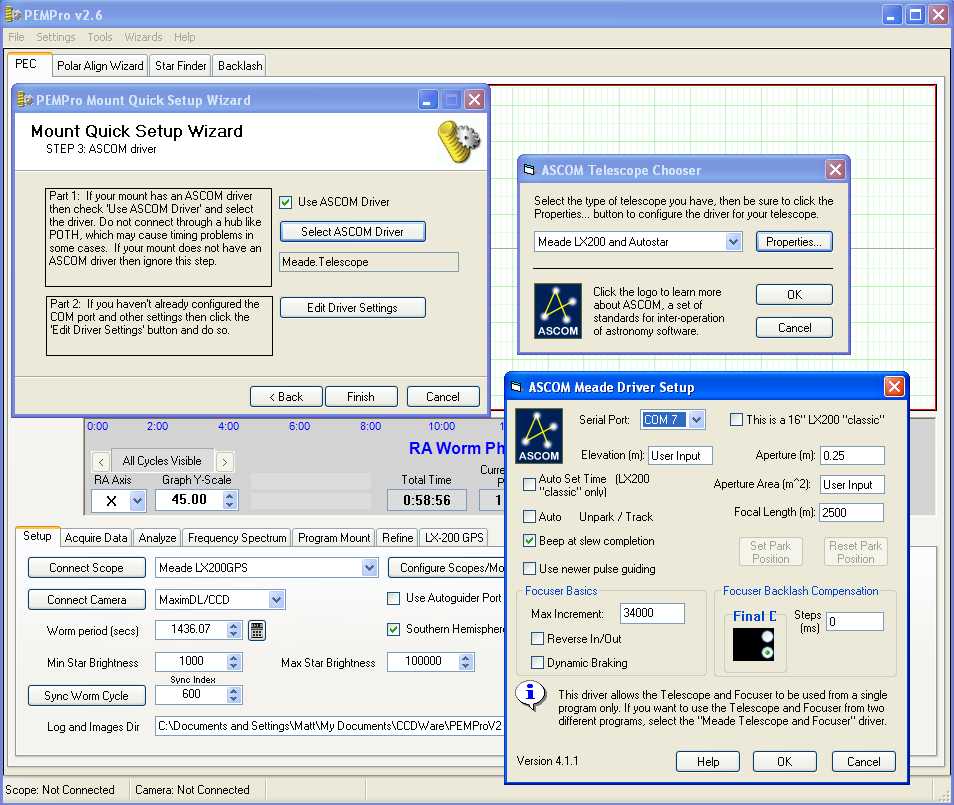This screenshot has height=805, width=954.
Task: Open the Tools menu
Action: pos(100,37)
